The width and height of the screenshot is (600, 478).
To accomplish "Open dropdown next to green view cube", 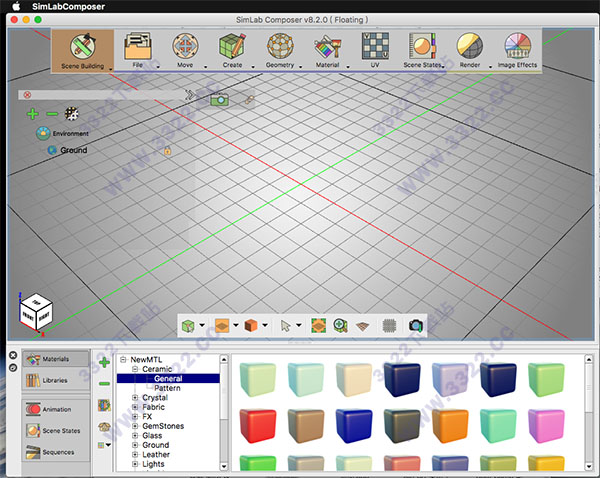I will [202, 325].
